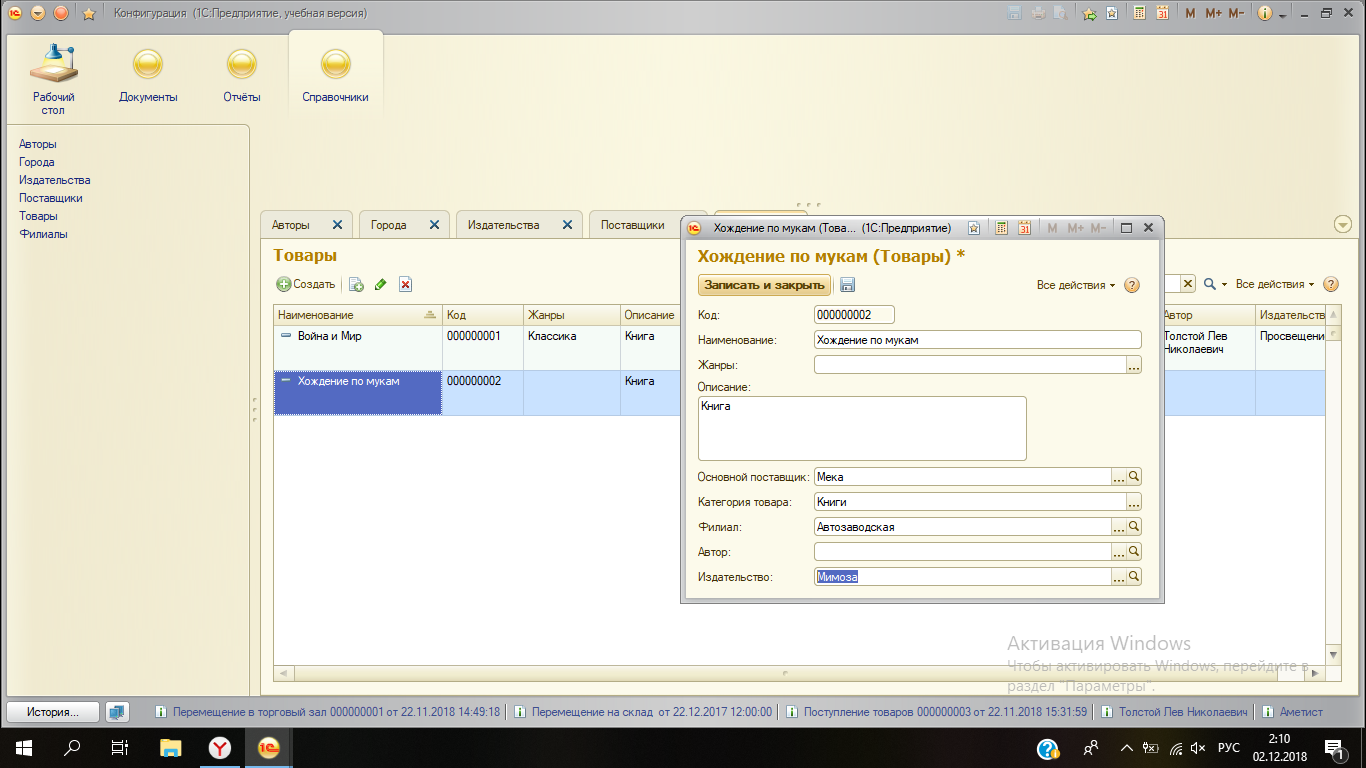
Task: Open the Info (i) icon in main title bar
Action: pyautogui.click(x=1264, y=14)
